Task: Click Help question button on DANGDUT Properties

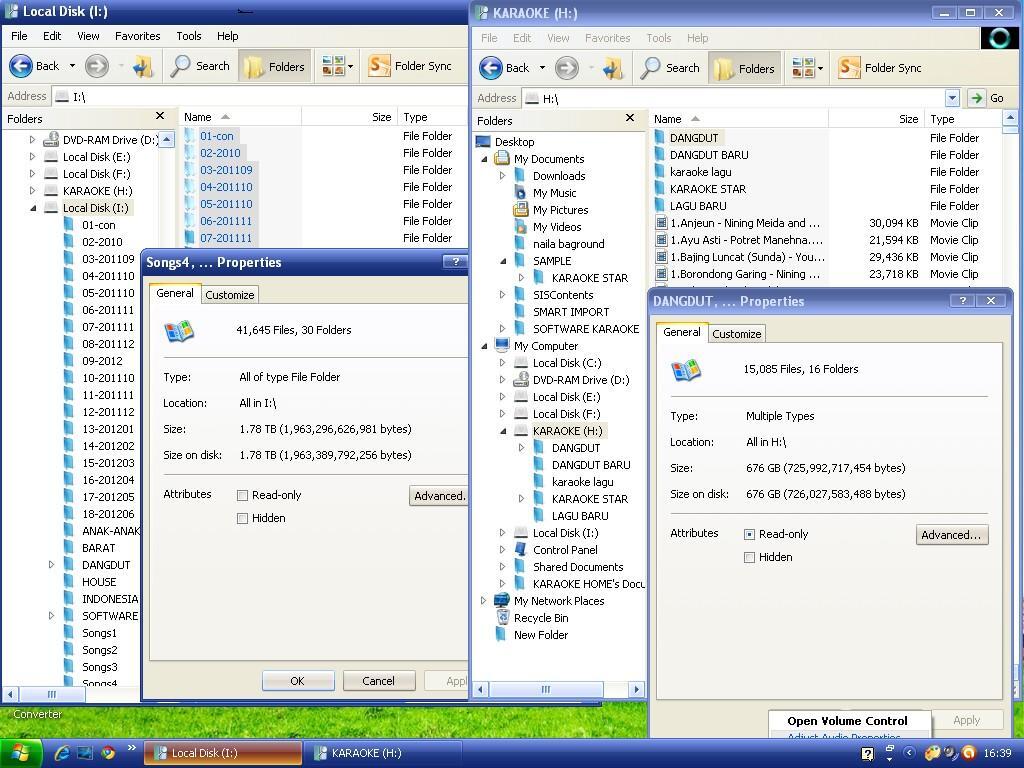Action: [962, 300]
